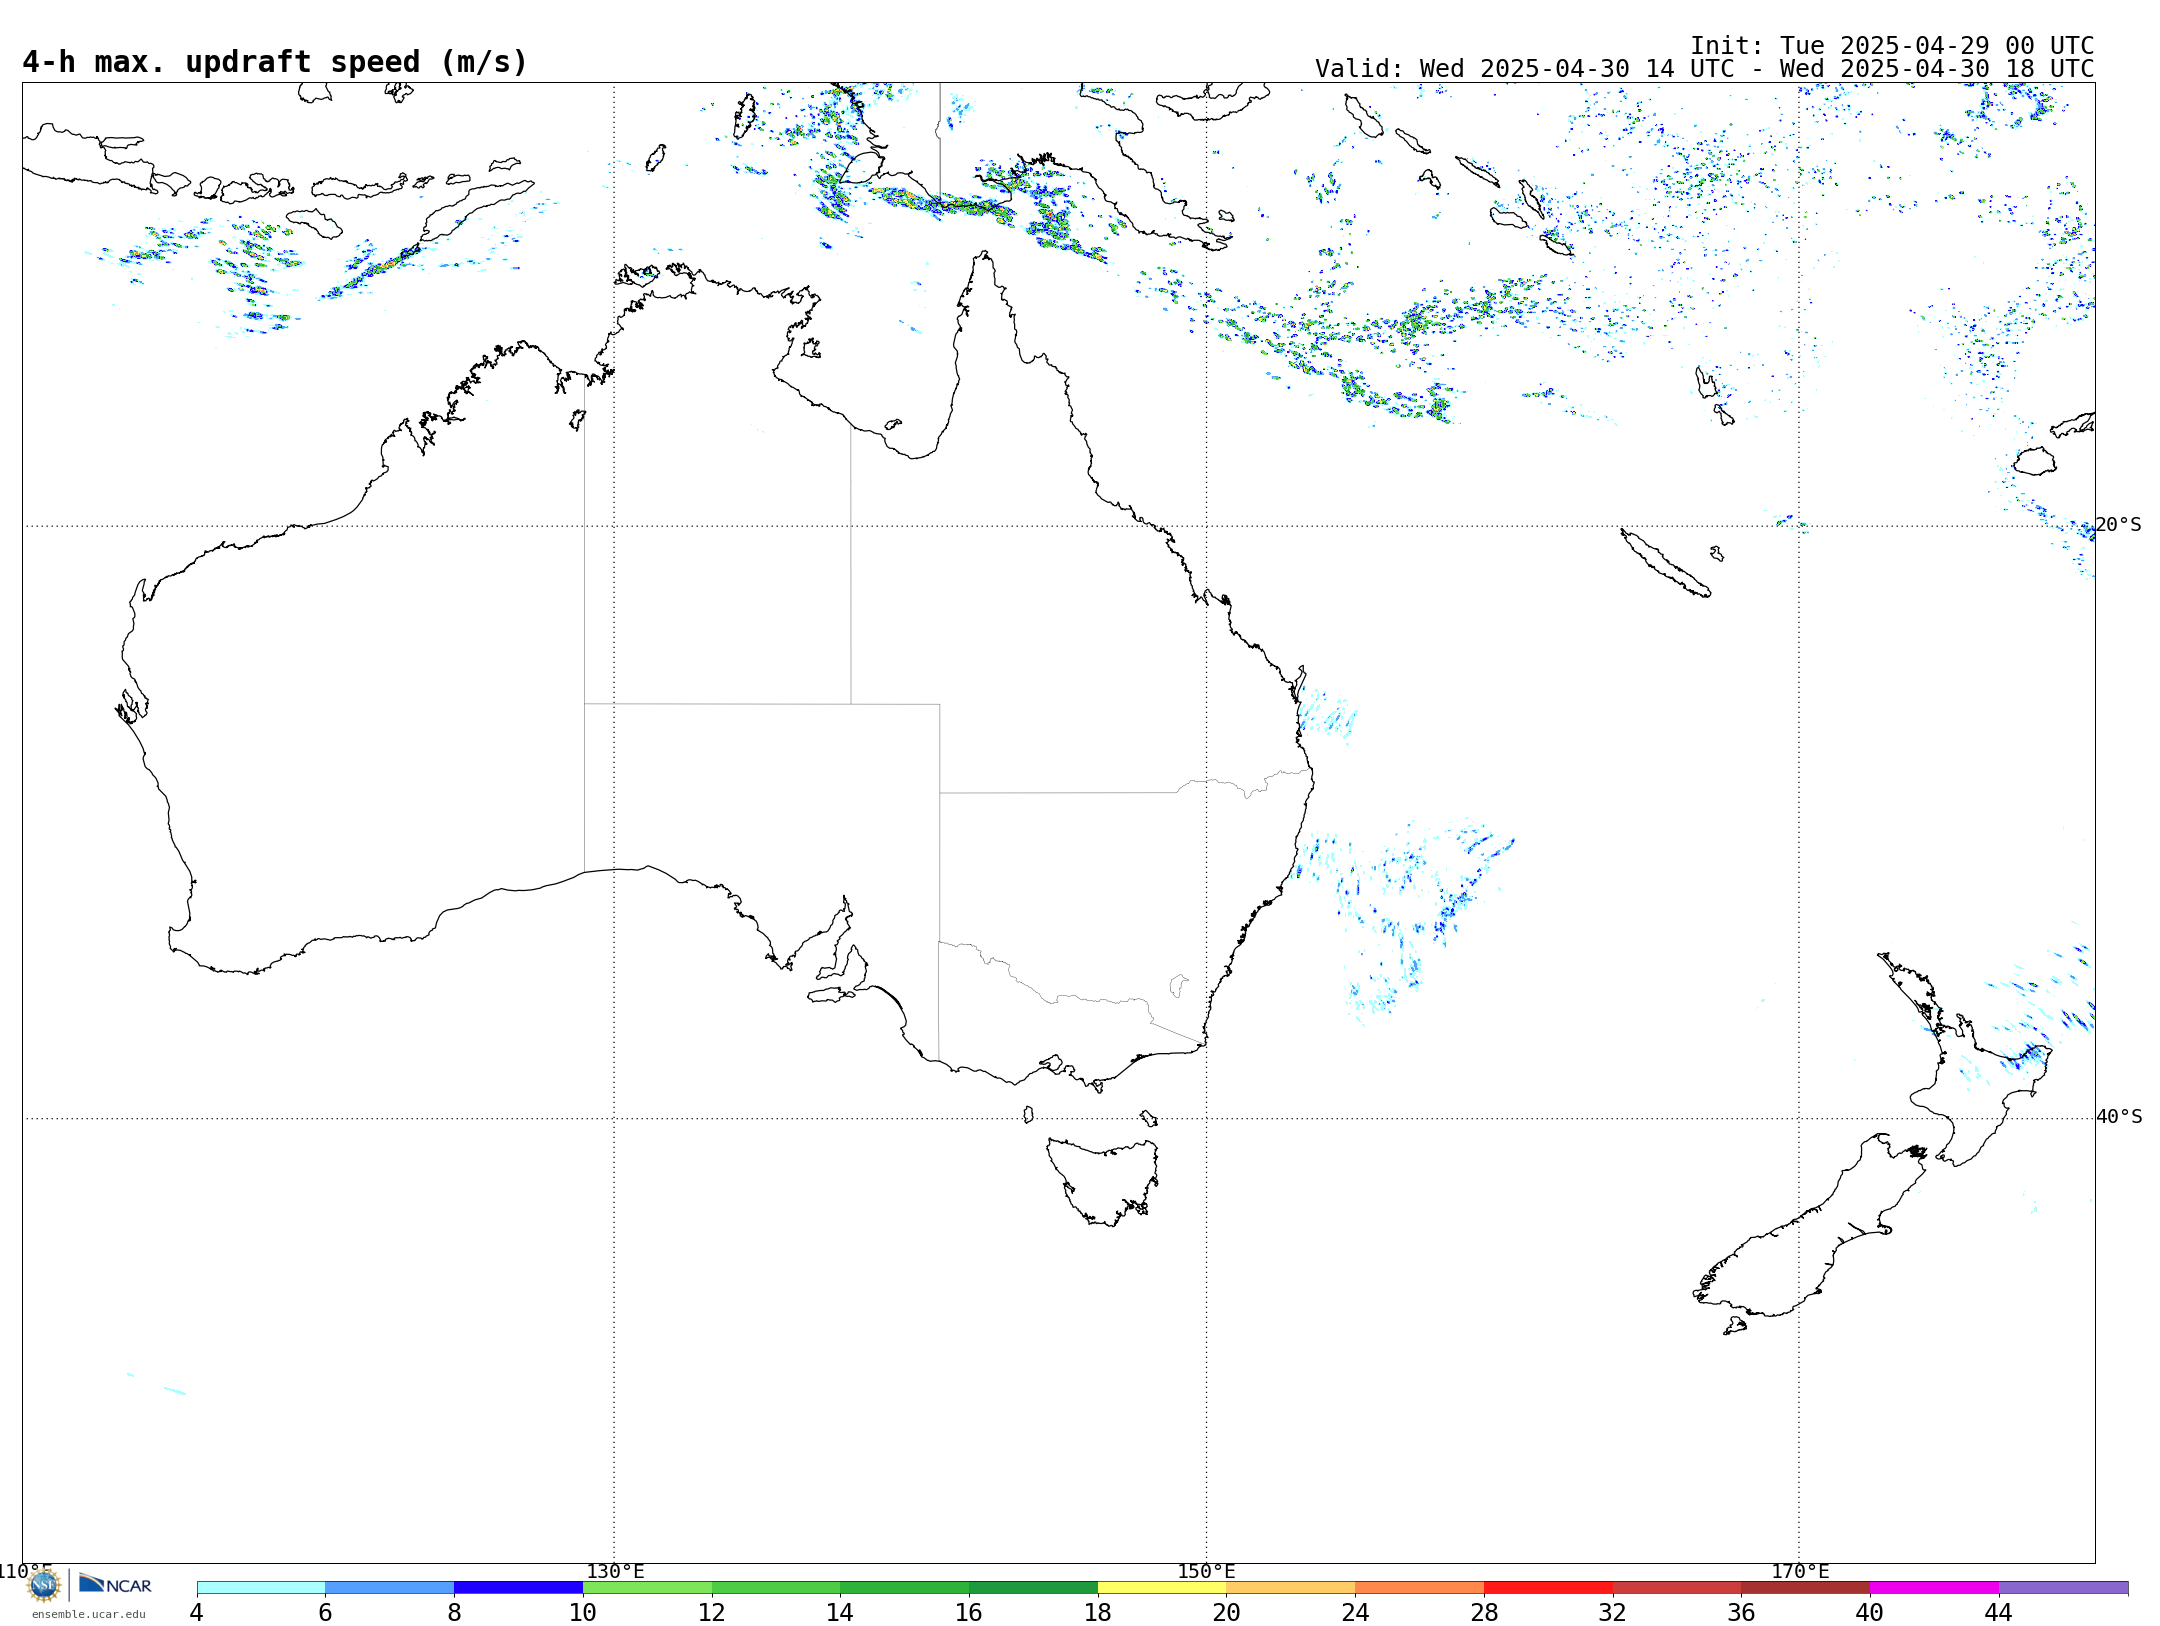This screenshot has height=1626, width=2160.
Task: Click the NCAR logo
Action: (x=115, y=1585)
